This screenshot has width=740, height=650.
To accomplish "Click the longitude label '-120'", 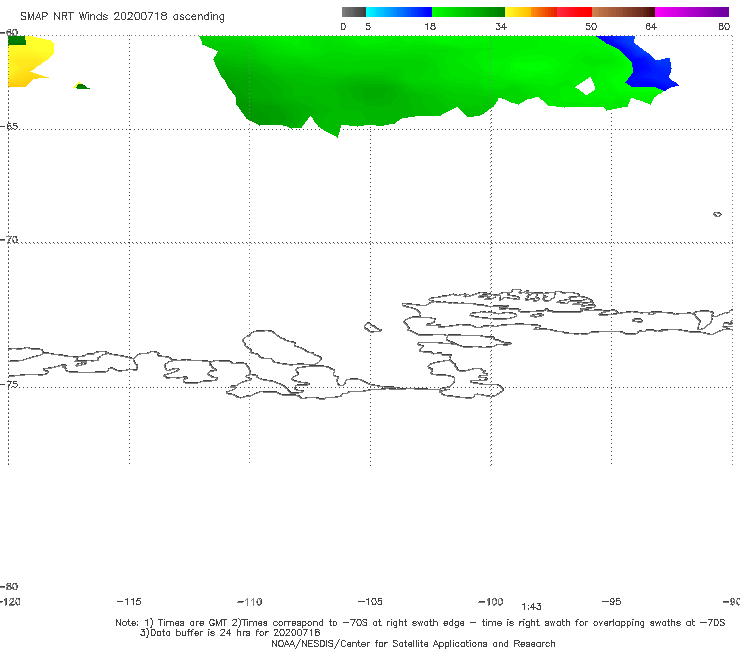I will pos(10,601).
